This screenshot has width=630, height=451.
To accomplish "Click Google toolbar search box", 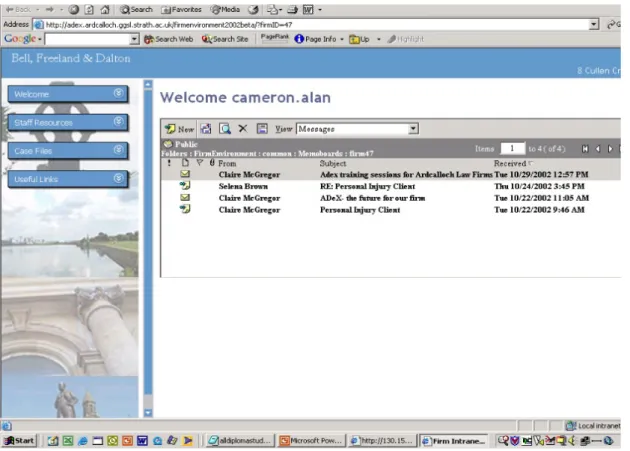I will click(88, 39).
